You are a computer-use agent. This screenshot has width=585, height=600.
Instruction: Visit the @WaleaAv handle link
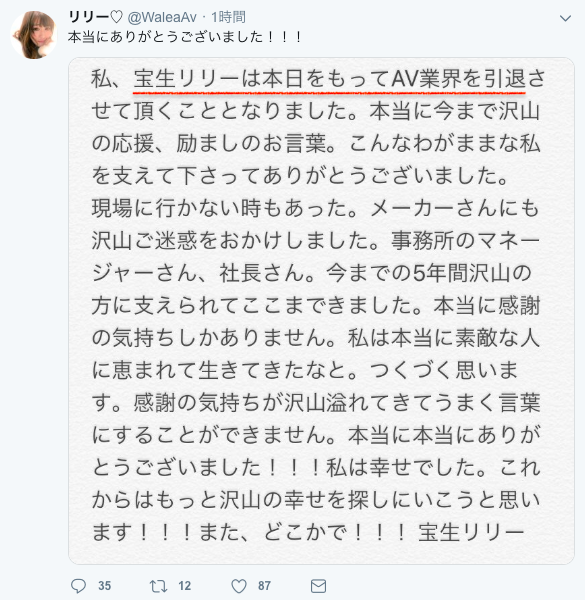pyautogui.click(x=162, y=17)
